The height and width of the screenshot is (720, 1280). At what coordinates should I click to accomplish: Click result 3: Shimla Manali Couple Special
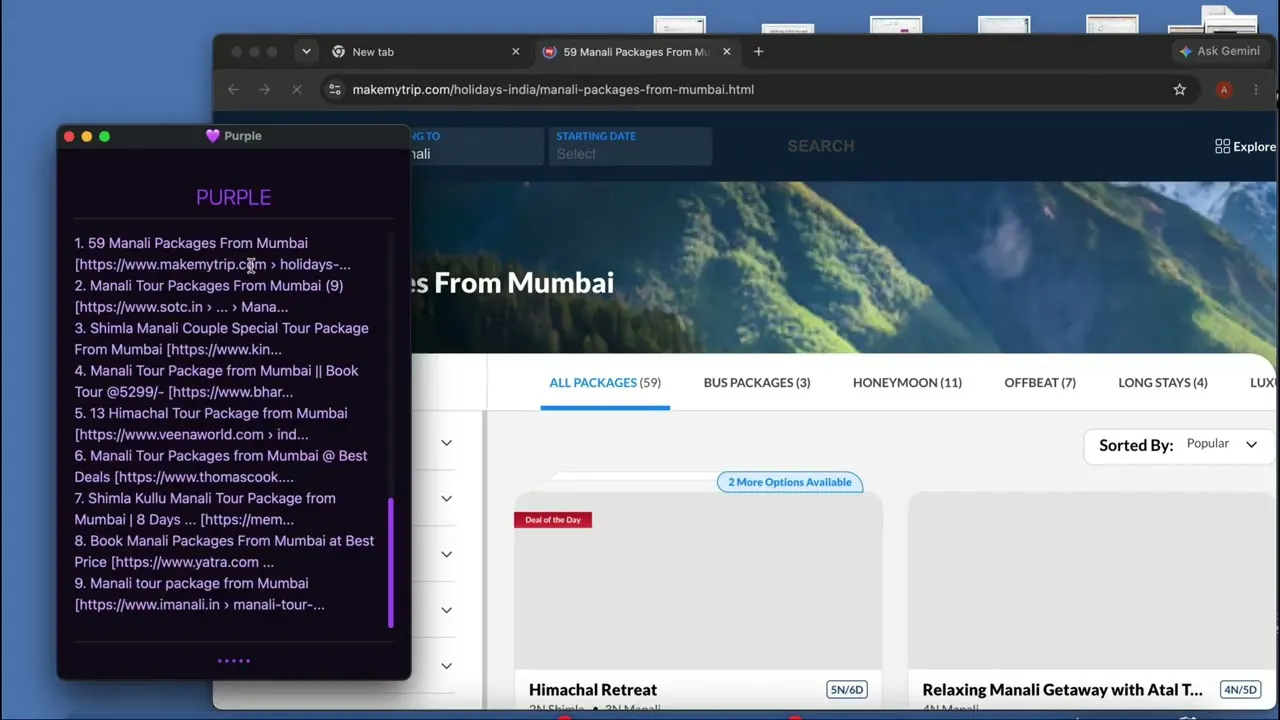[x=221, y=339]
